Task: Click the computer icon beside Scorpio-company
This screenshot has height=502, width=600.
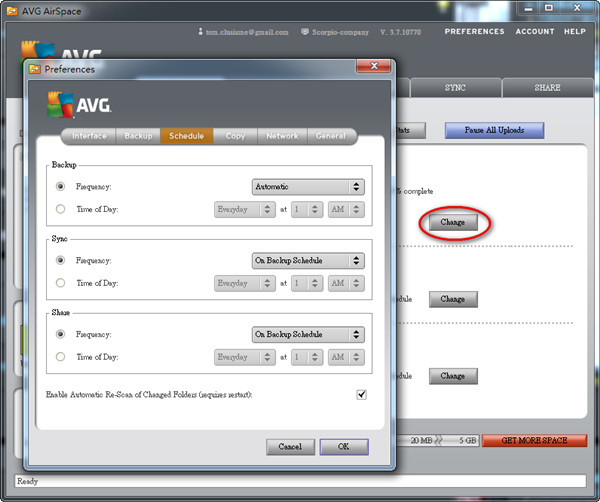Action: [305, 31]
